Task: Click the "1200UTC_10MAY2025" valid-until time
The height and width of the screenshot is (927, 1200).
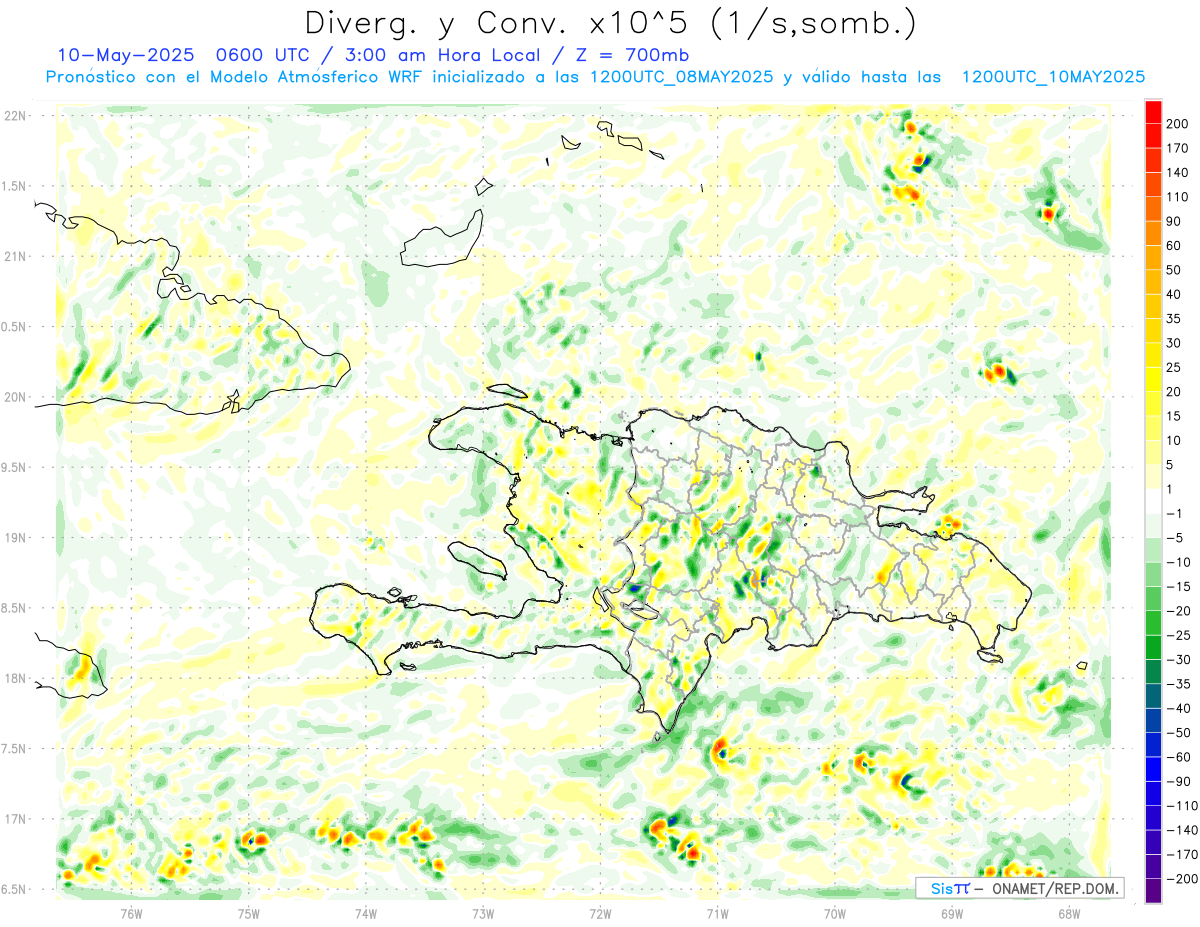Action: (1052, 77)
